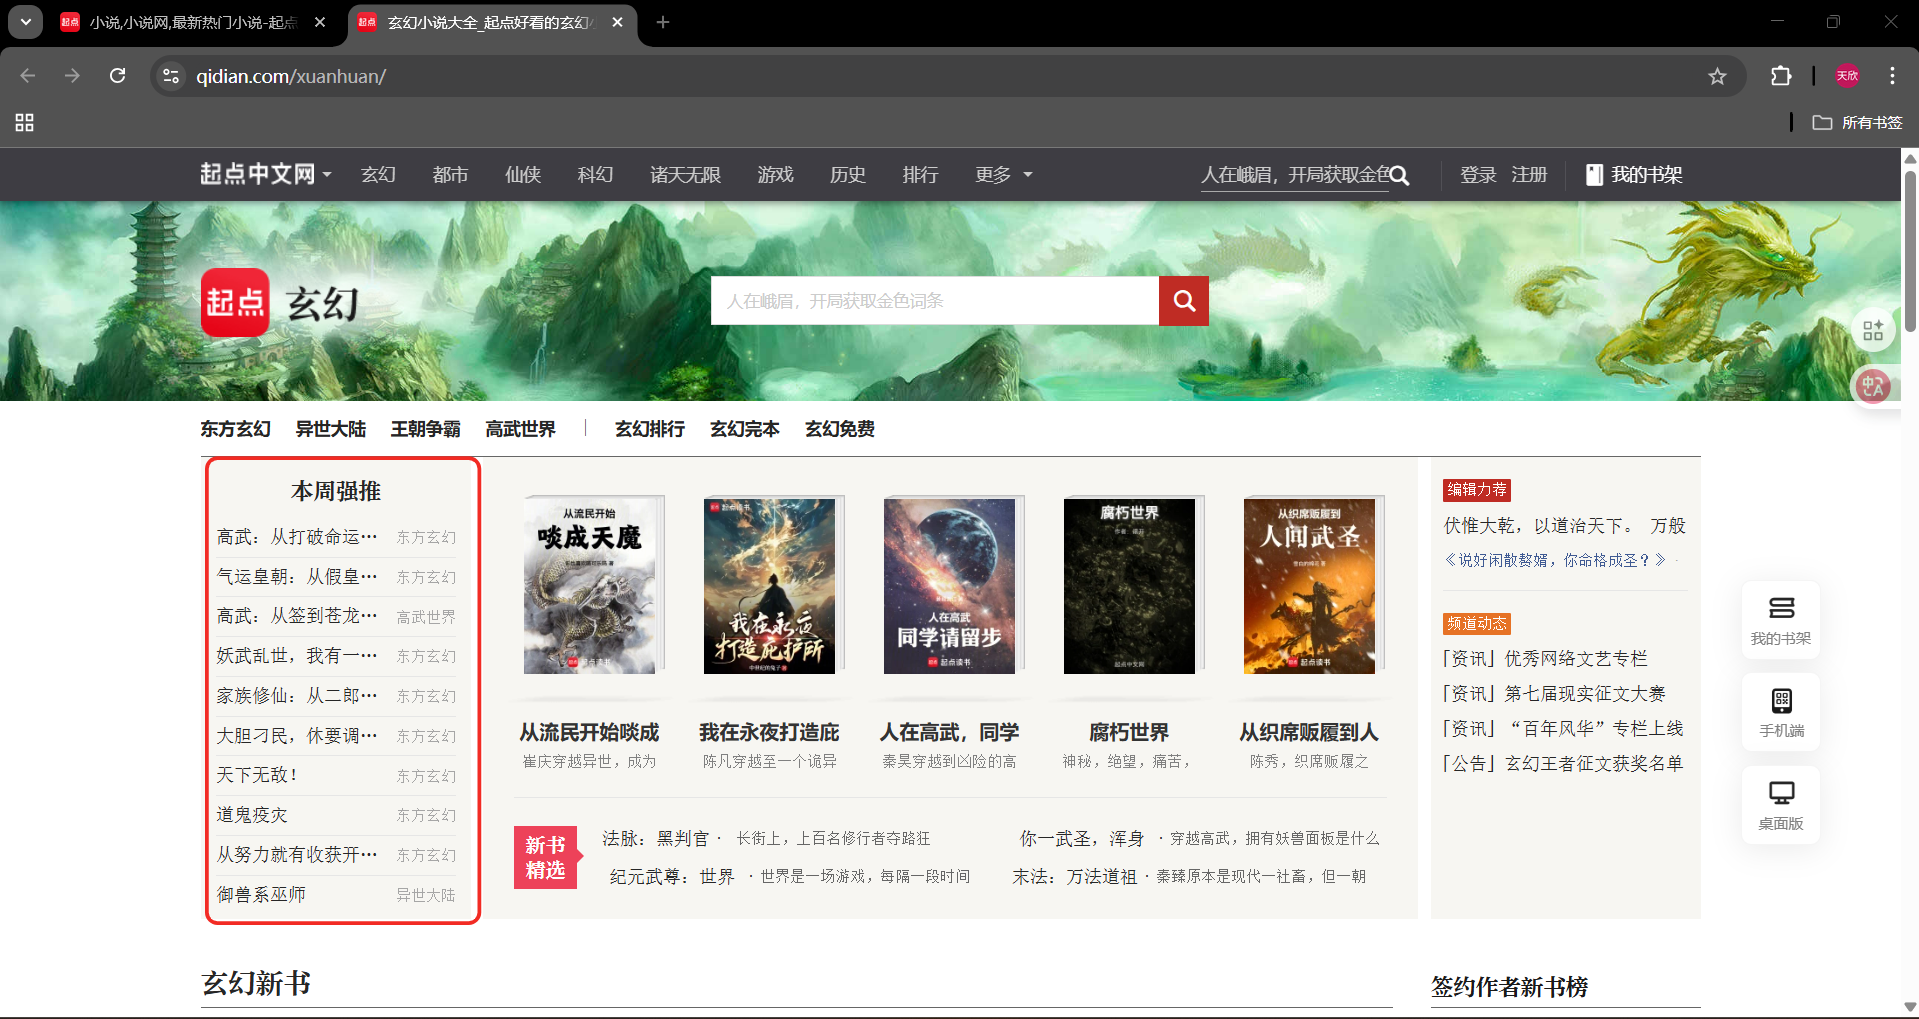Reload the page

point(118,76)
